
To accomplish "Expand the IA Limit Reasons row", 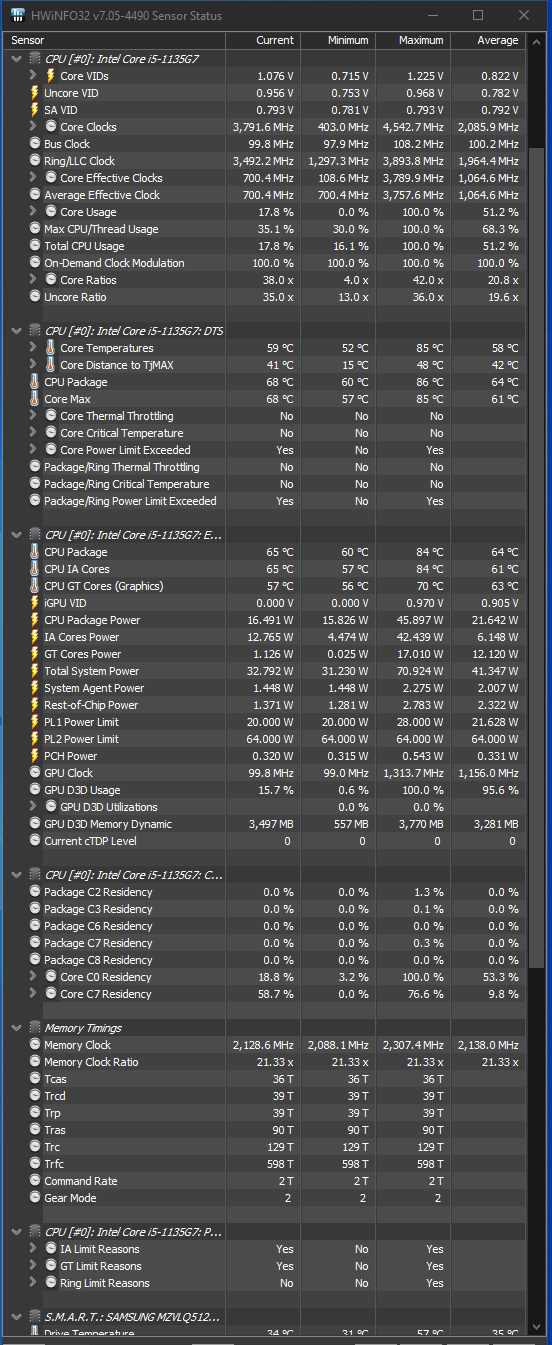I will [x=34, y=1249].
